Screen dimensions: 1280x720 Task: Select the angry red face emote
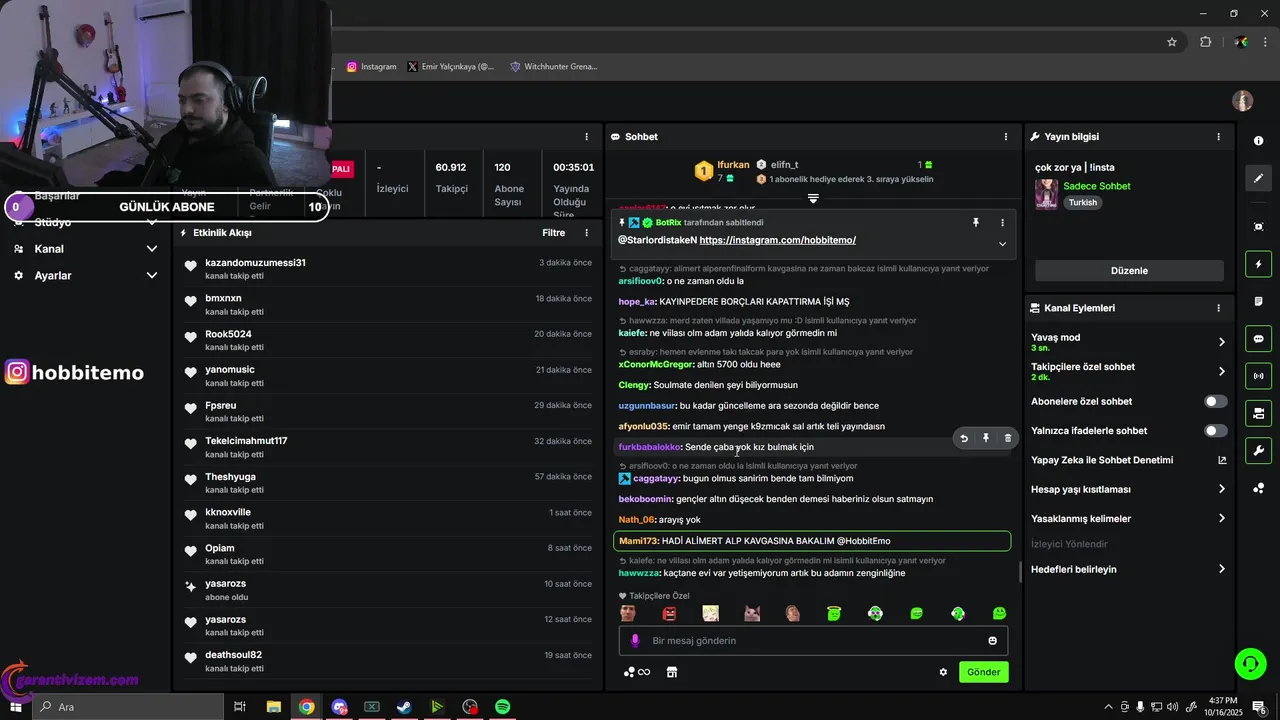click(669, 613)
